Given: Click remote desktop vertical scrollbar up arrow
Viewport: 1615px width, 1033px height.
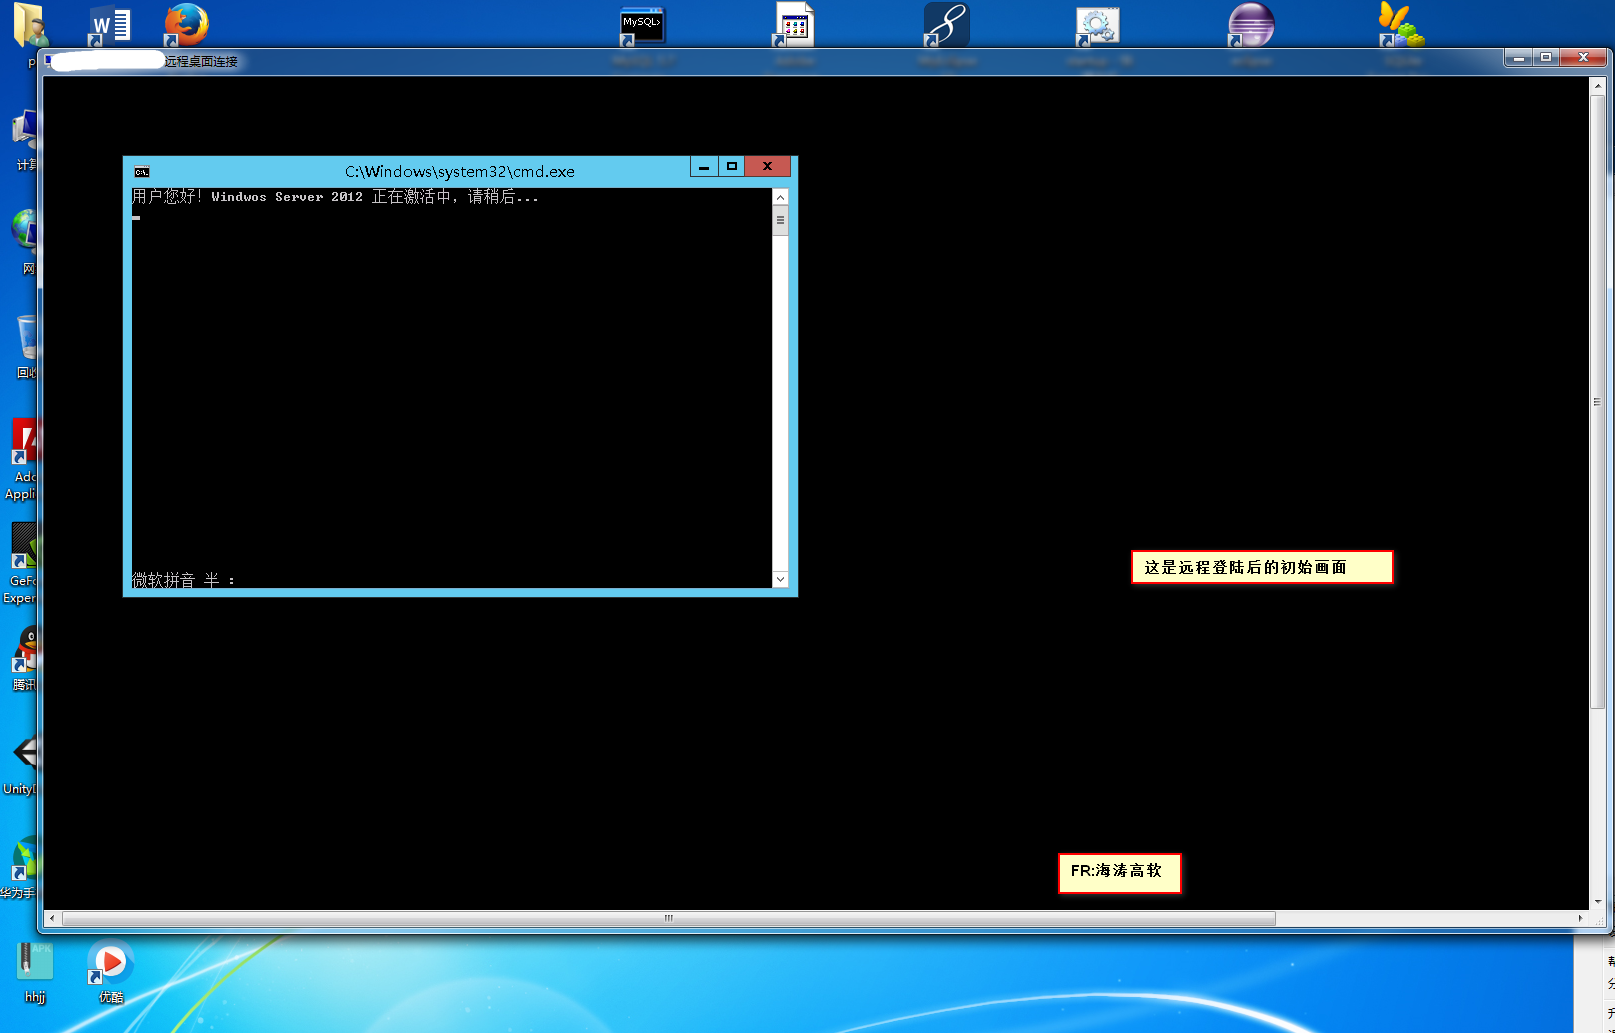Looking at the screenshot, I should 1597,87.
